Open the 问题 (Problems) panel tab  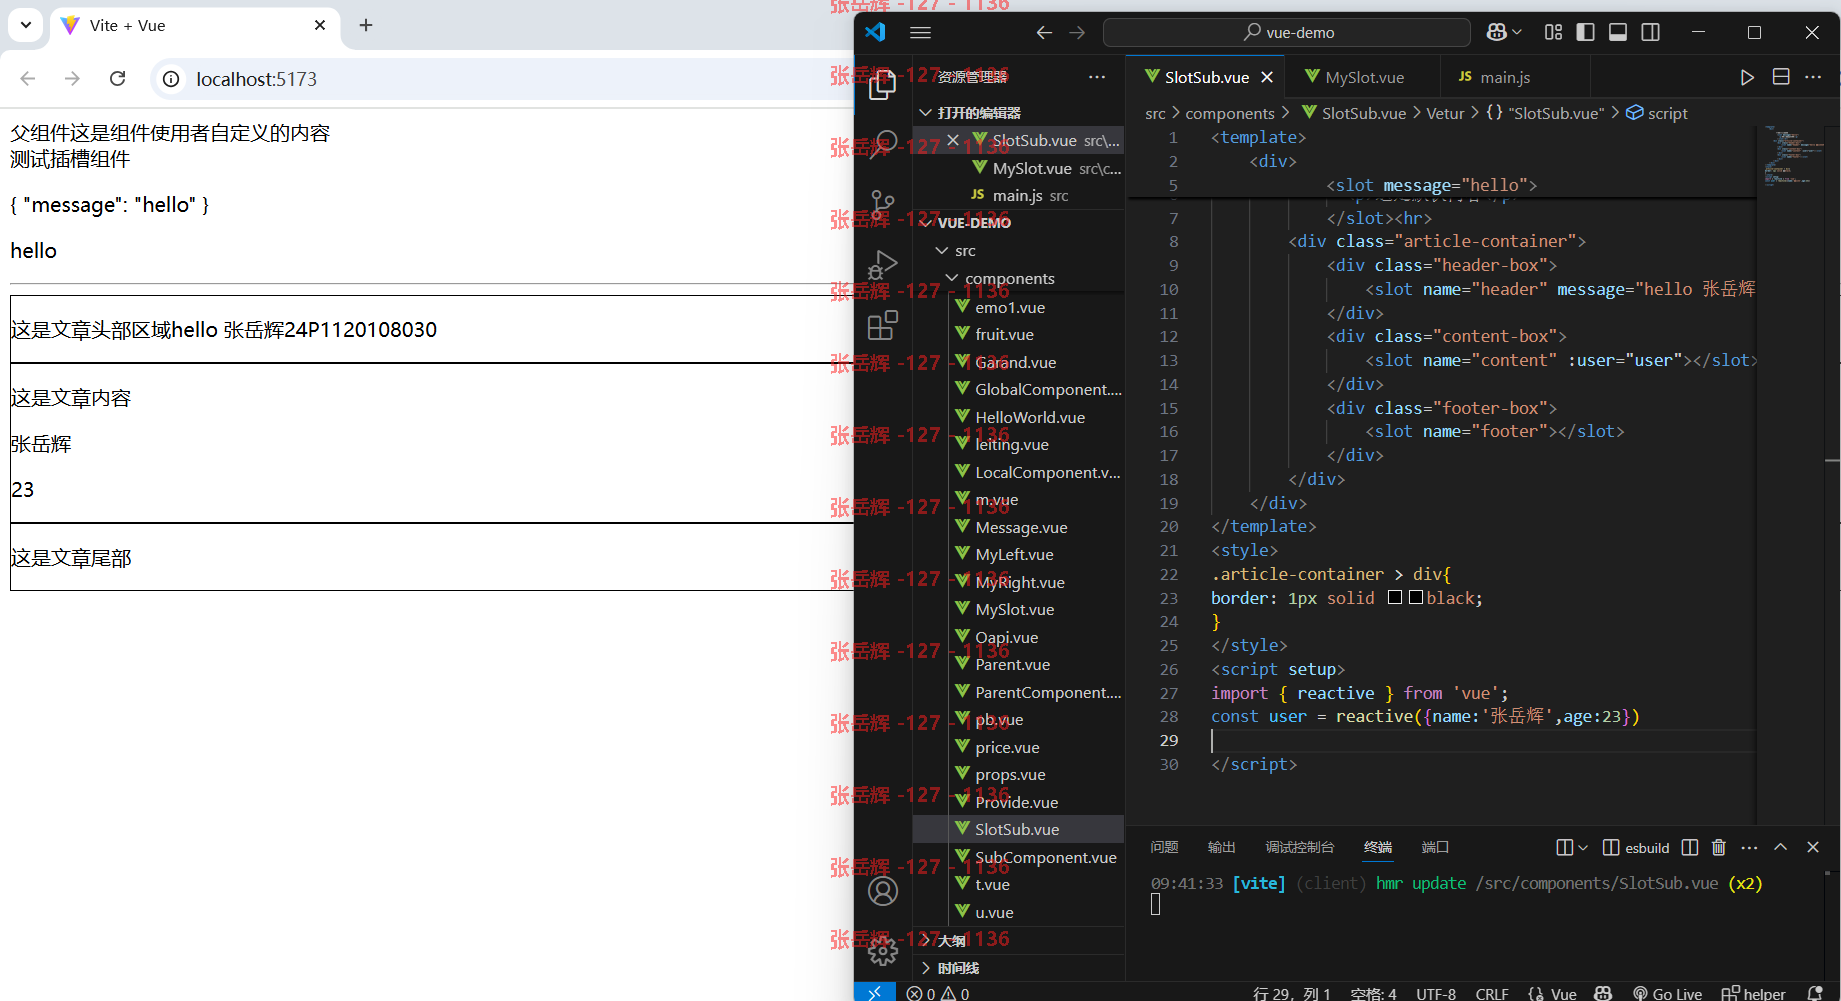pyautogui.click(x=1164, y=847)
